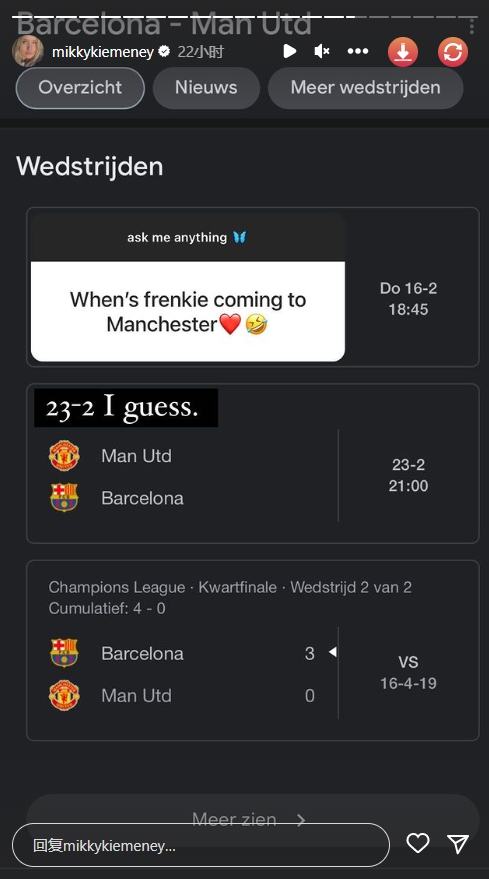Click the red refresh icon

coord(453,52)
